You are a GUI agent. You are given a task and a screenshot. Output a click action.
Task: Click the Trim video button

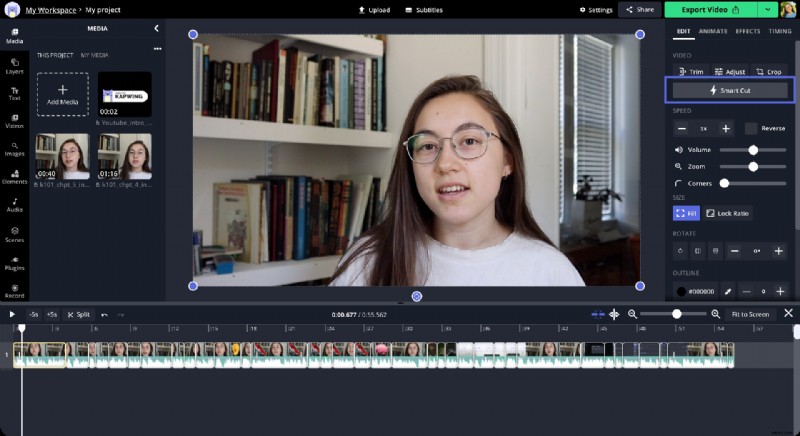point(691,72)
